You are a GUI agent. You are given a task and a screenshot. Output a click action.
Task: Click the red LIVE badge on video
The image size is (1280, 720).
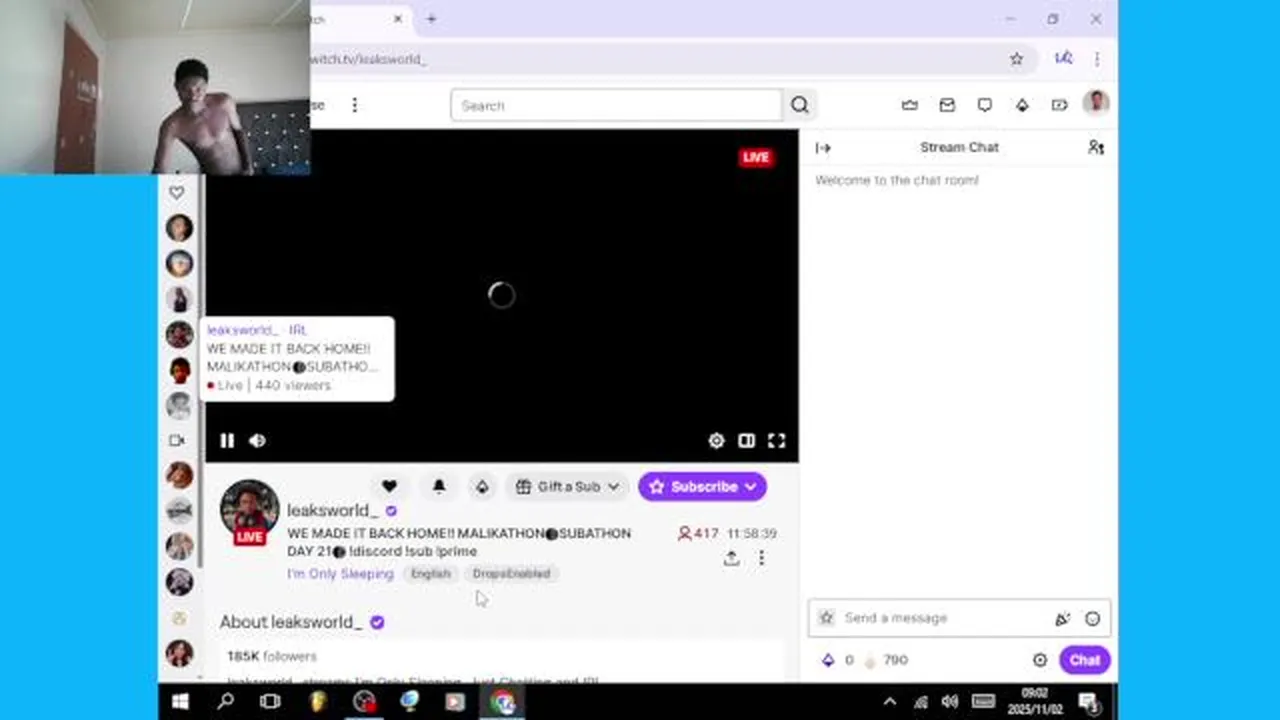756,157
